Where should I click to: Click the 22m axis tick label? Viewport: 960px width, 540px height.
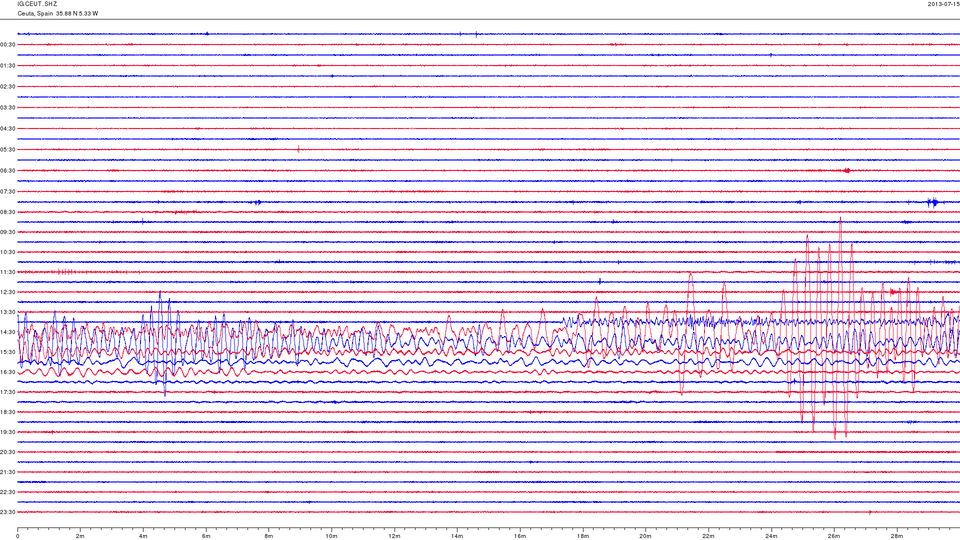[x=708, y=536]
